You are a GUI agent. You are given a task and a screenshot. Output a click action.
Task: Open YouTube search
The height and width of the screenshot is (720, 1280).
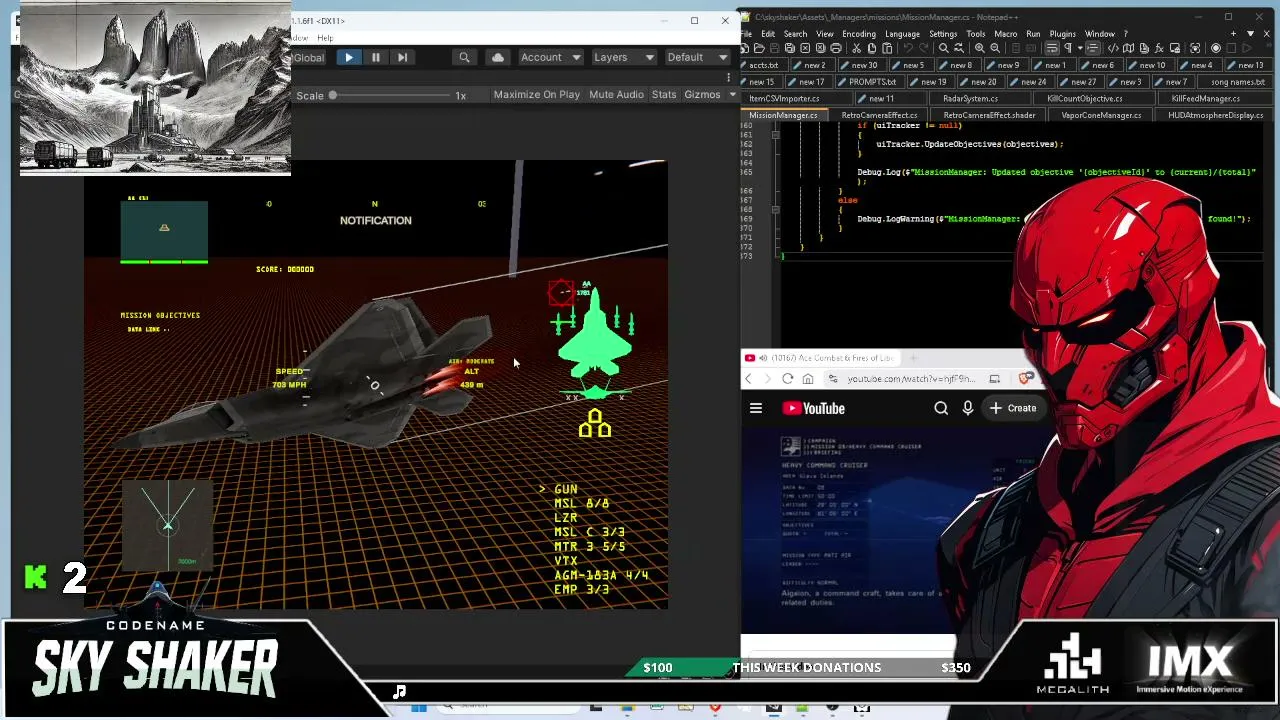pyautogui.click(x=941, y=408)
